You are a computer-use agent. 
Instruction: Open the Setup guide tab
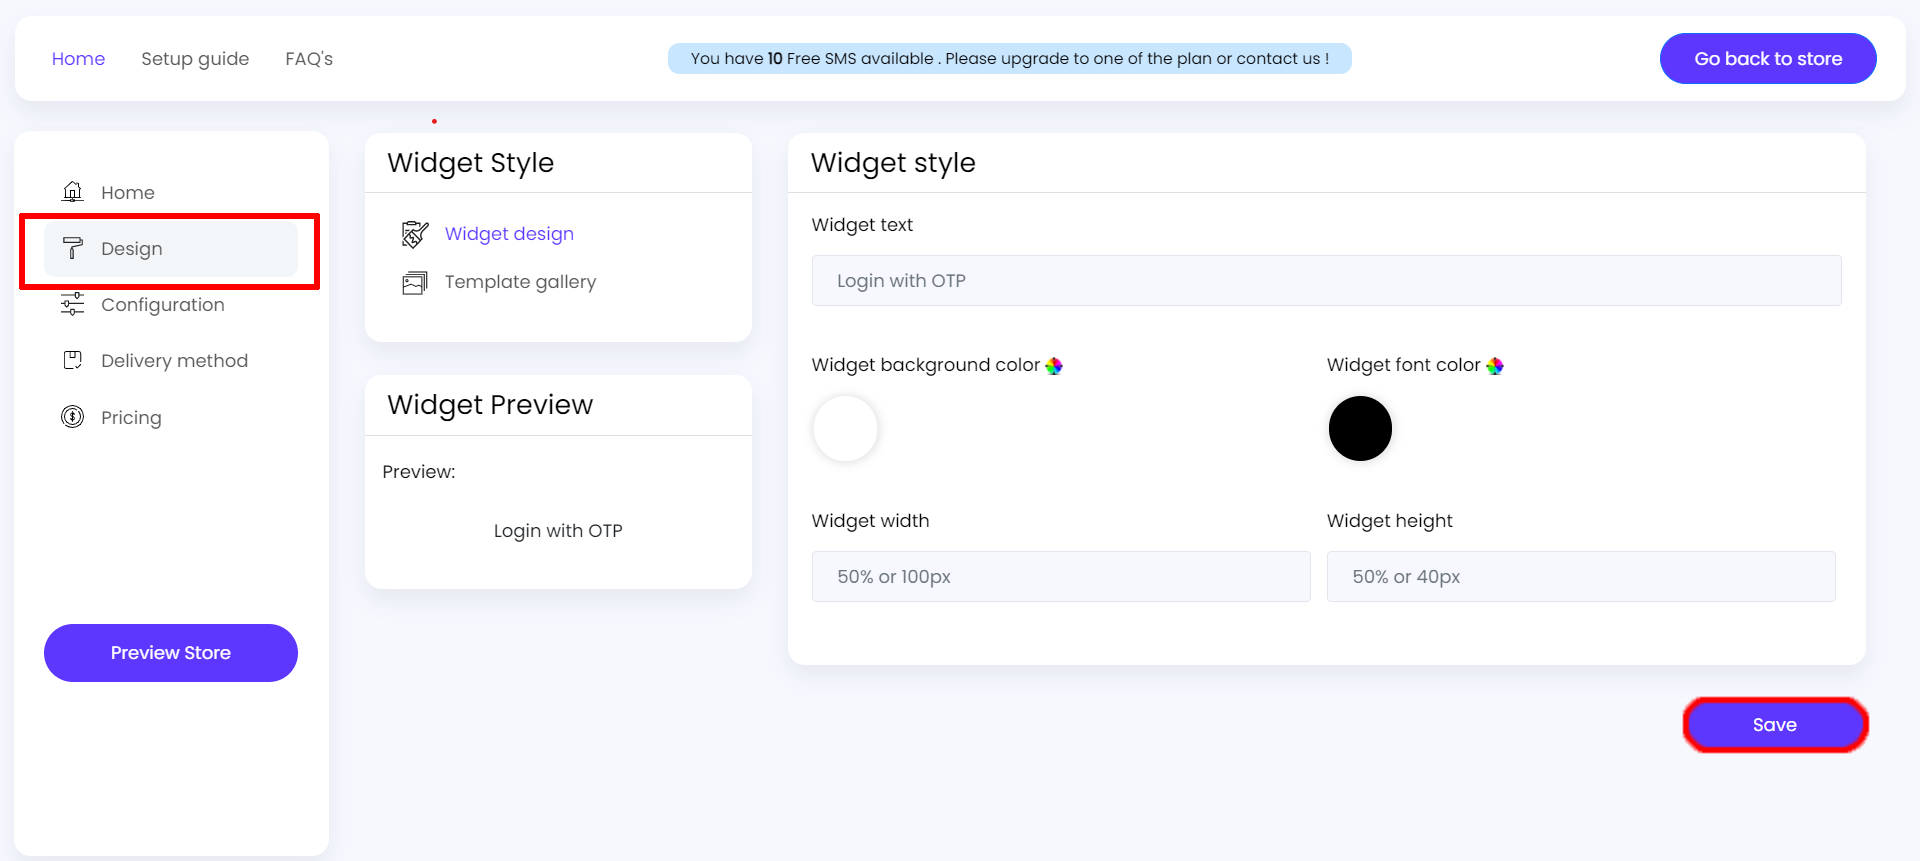click(x=195, y=59)
